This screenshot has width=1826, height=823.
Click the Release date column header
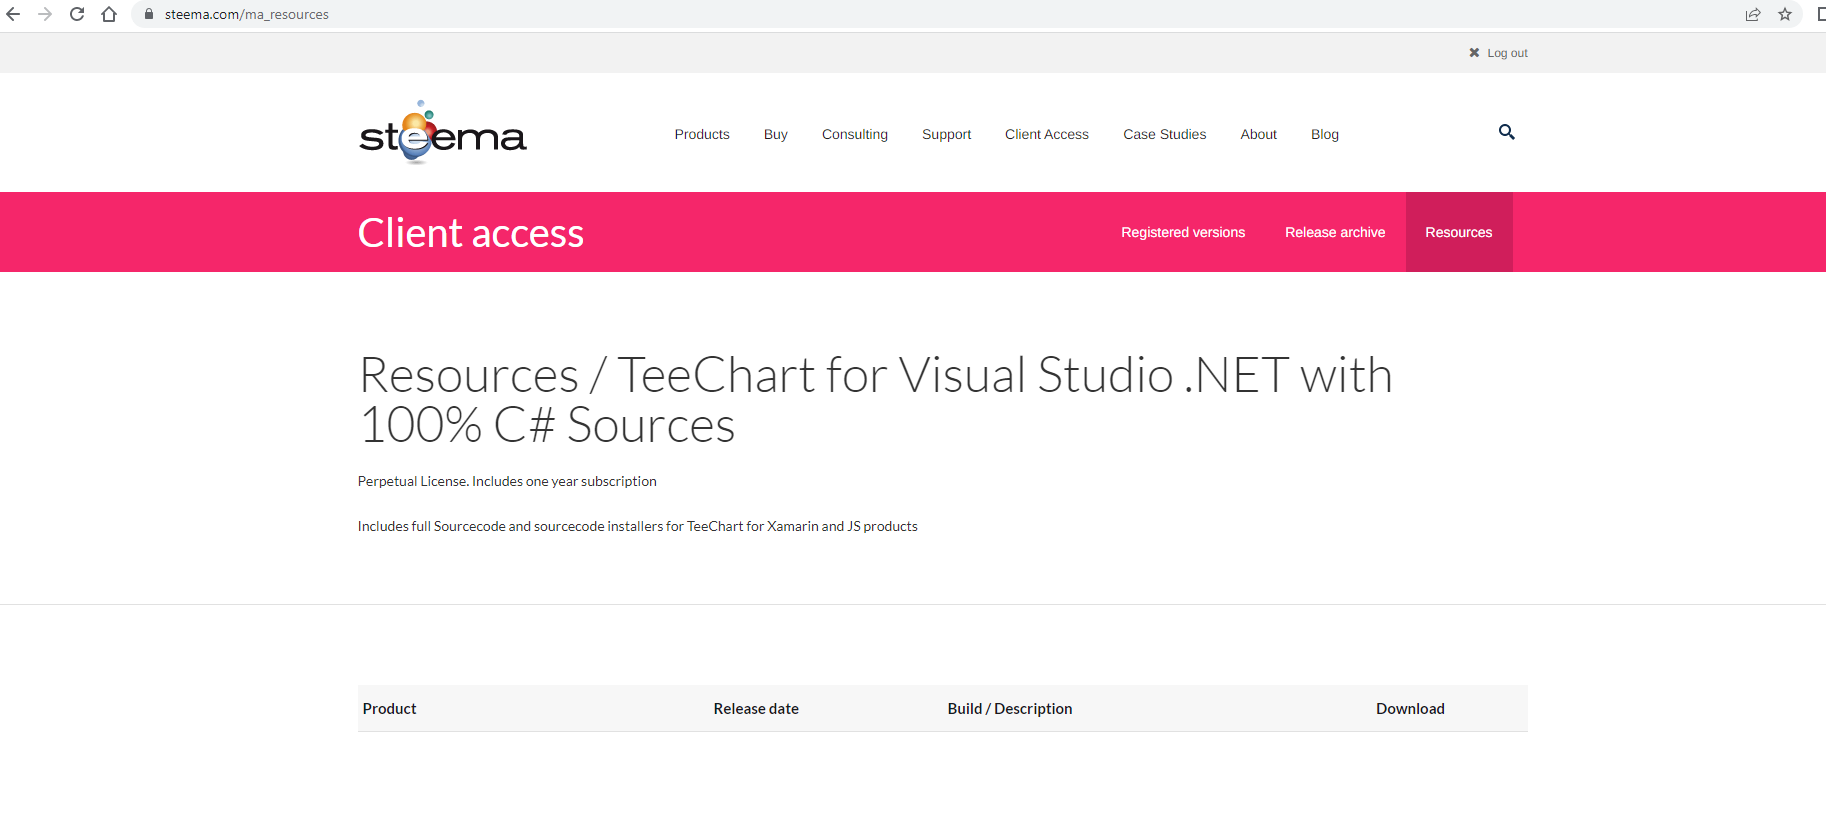point(756,708)
